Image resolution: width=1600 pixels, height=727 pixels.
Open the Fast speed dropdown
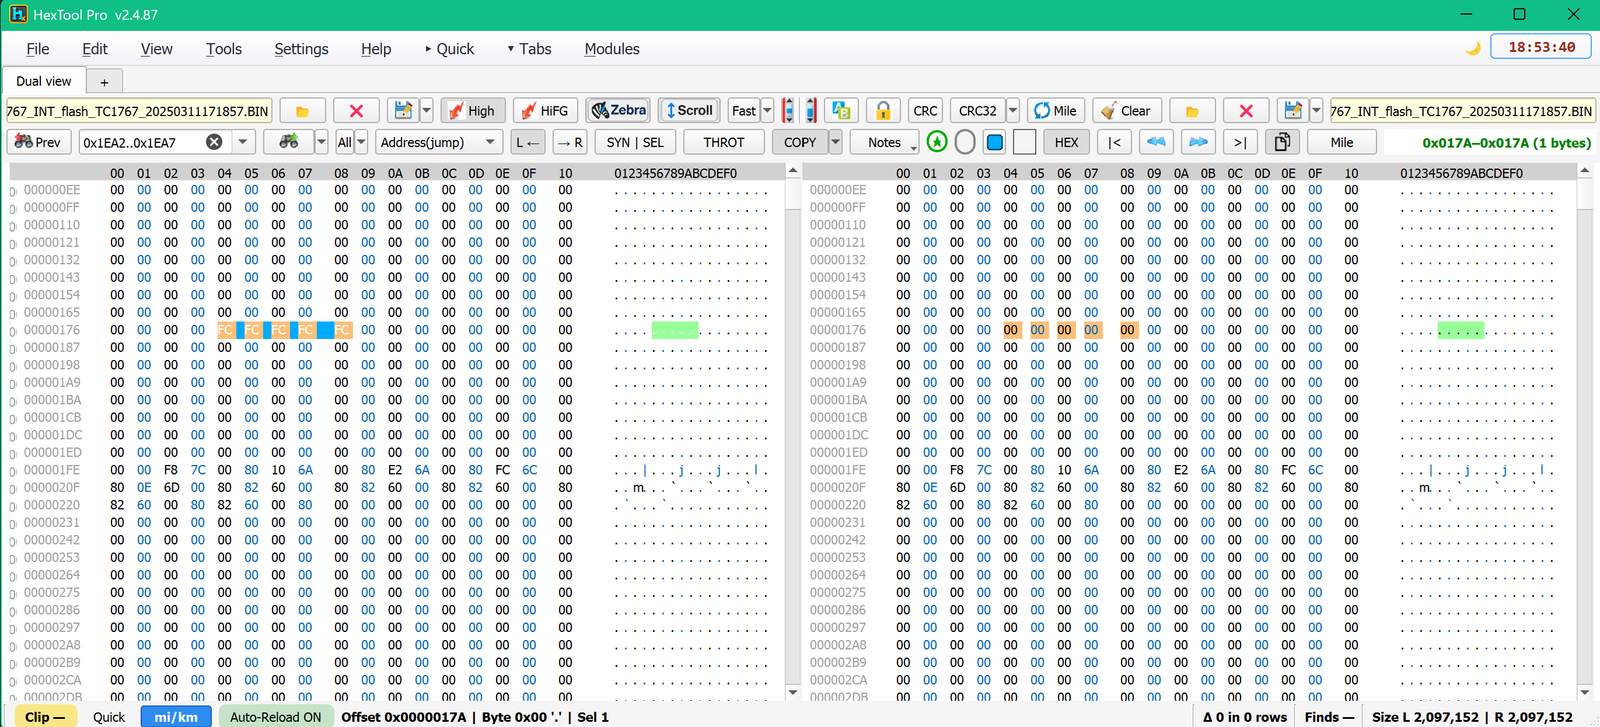coord(767,111)
